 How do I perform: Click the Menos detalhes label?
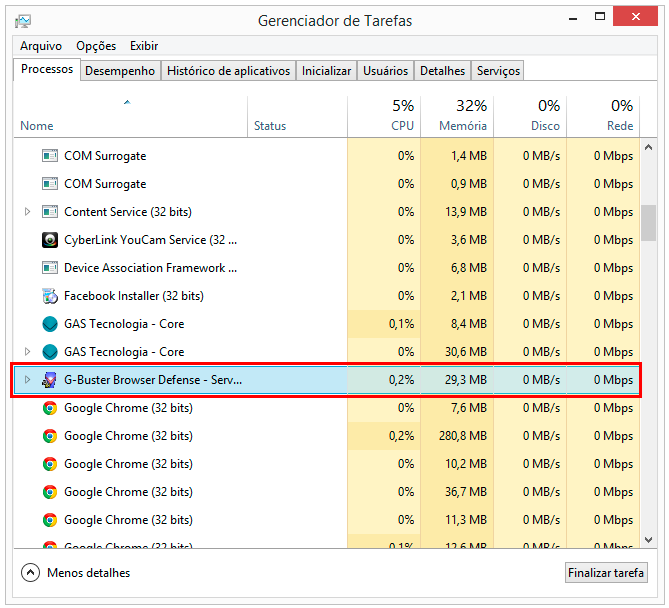click(89, 573)
